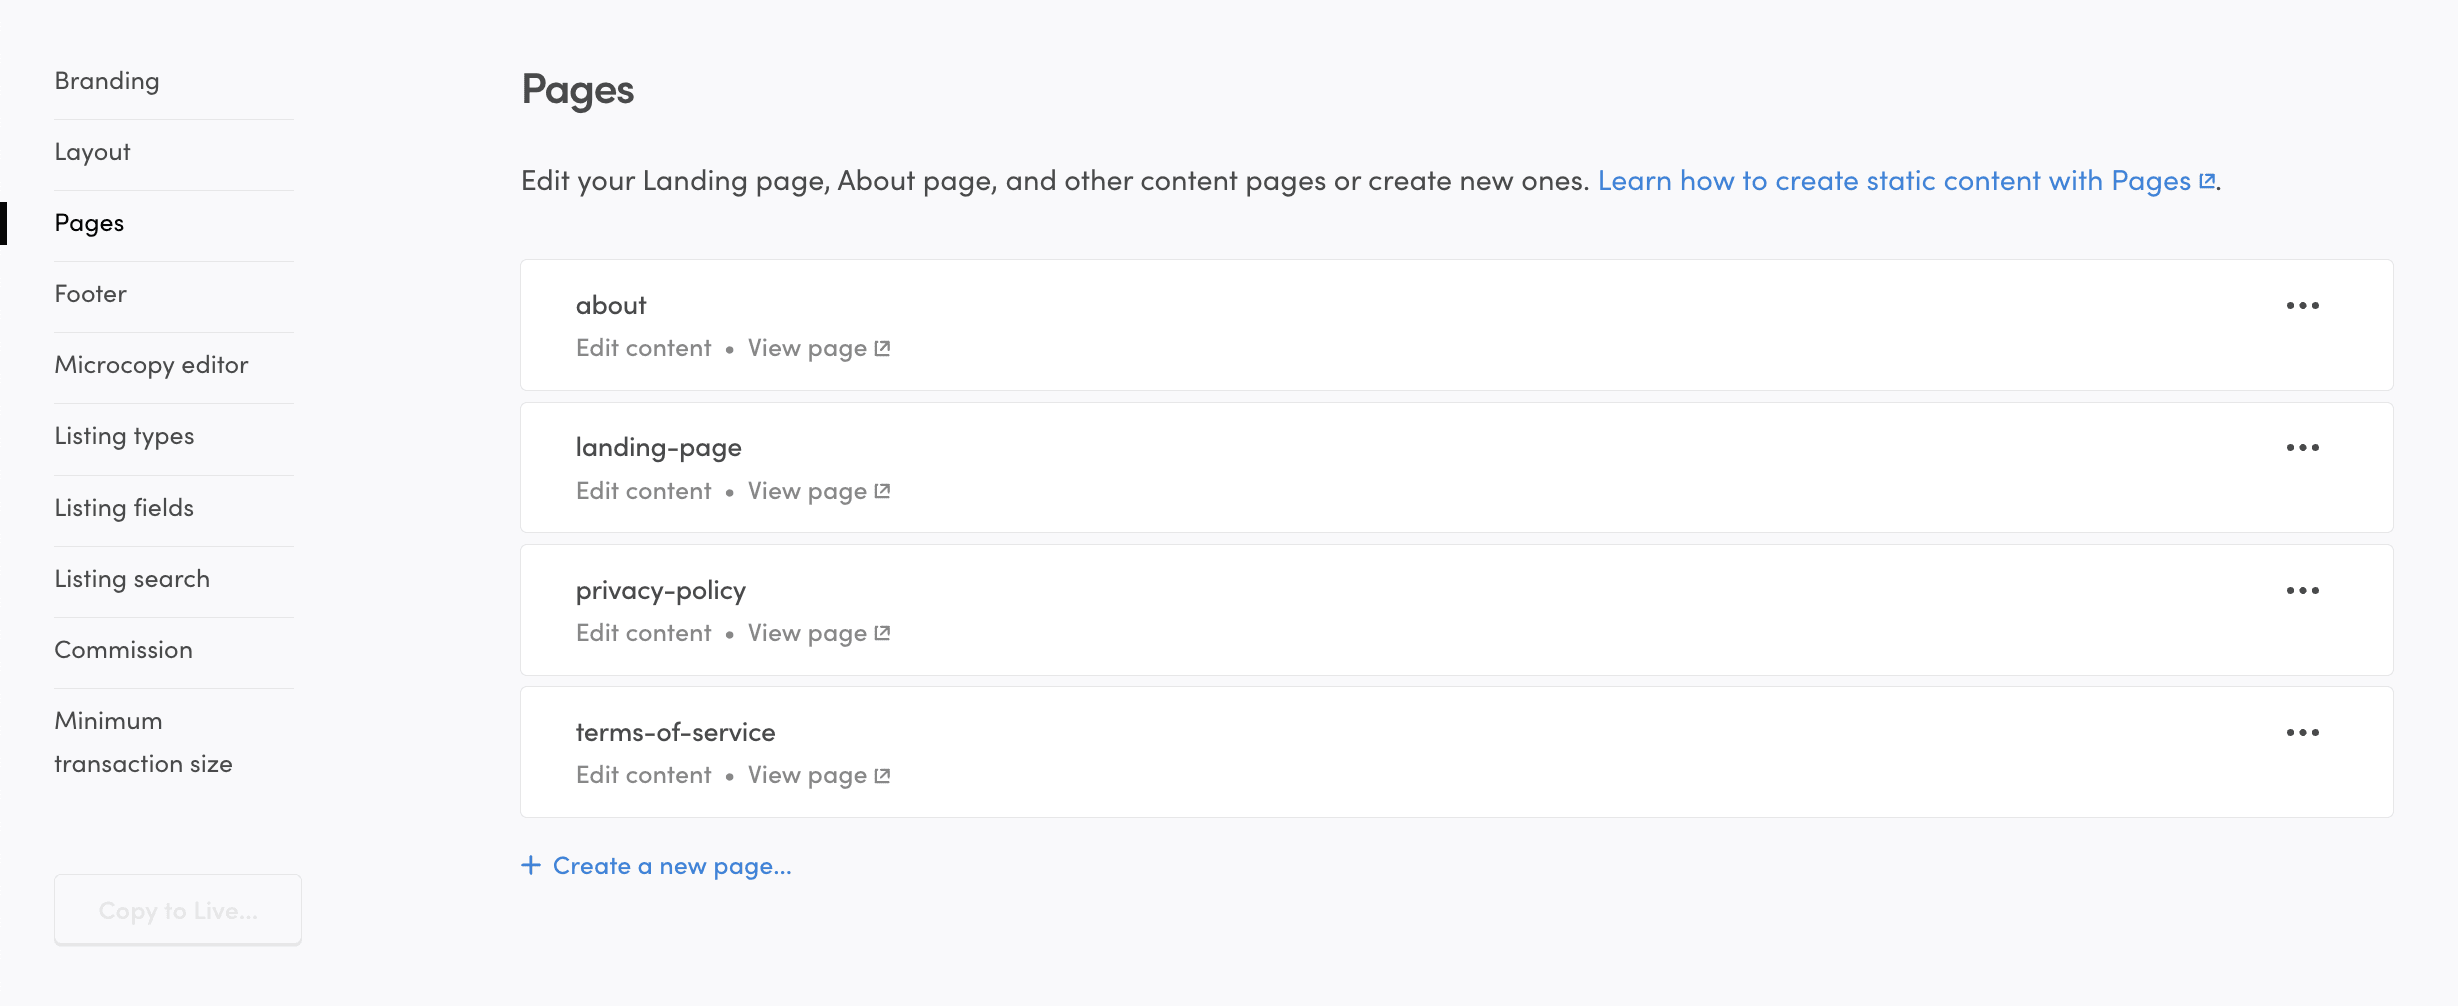Navigate to Listing types
Screen dimensions: 2458x1006
click(124, 436)
